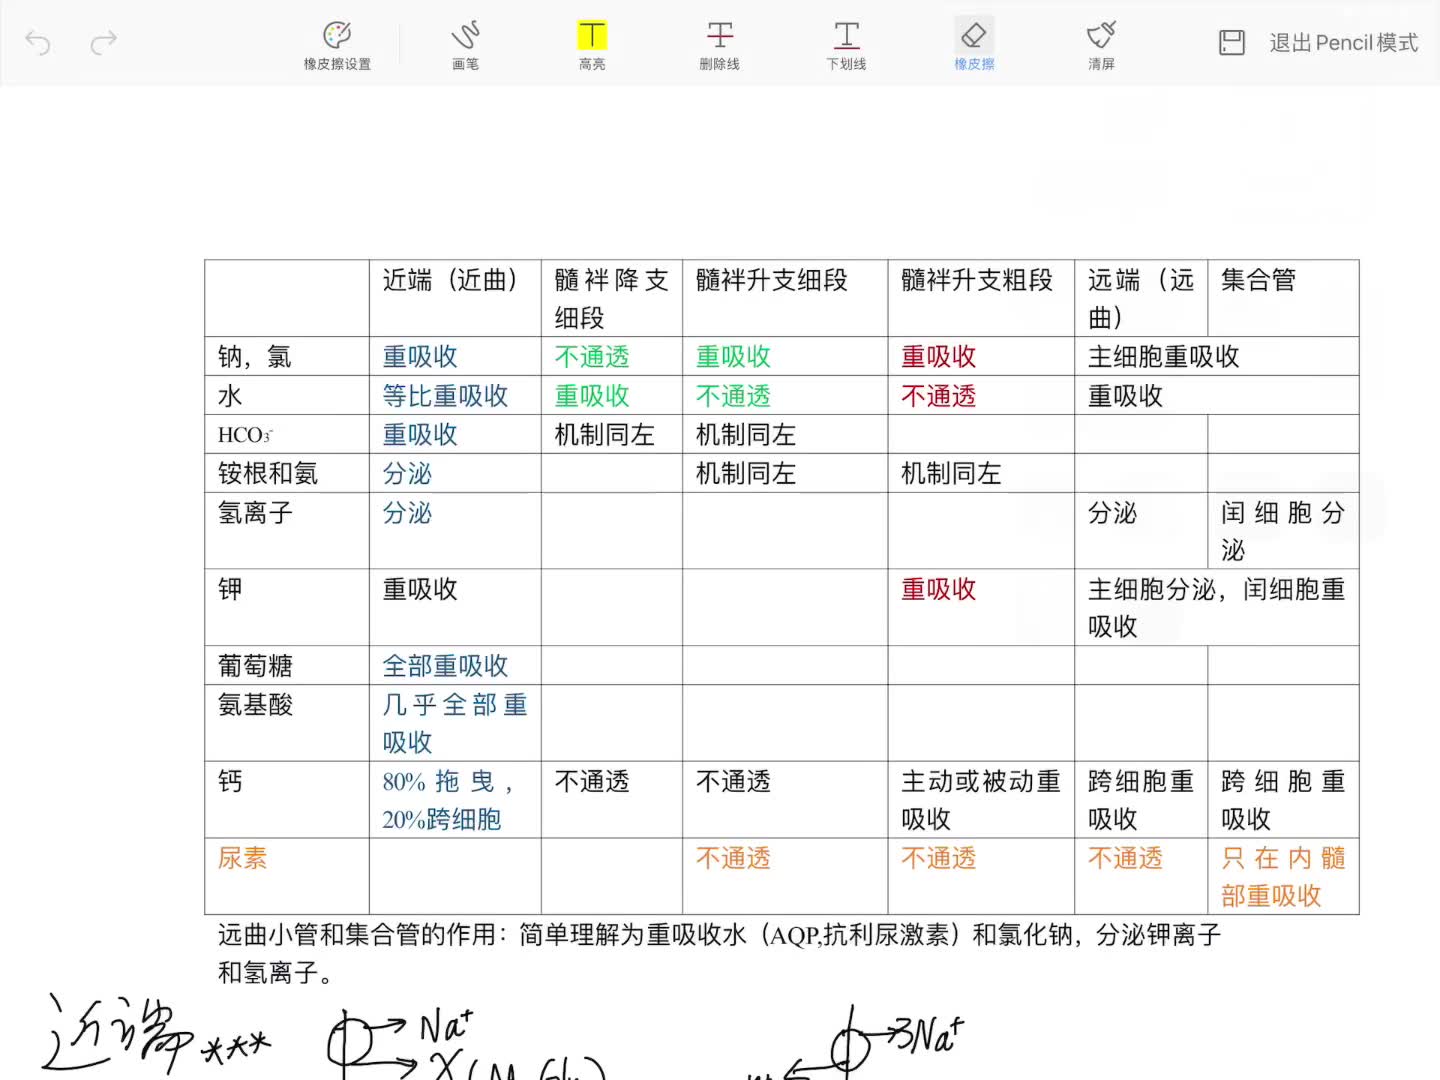Select the 高亮 highlighter tool
Image resolution: width=1440 pixels, height=1080 pixels.
pyautogui.click(x=592, y=45)
